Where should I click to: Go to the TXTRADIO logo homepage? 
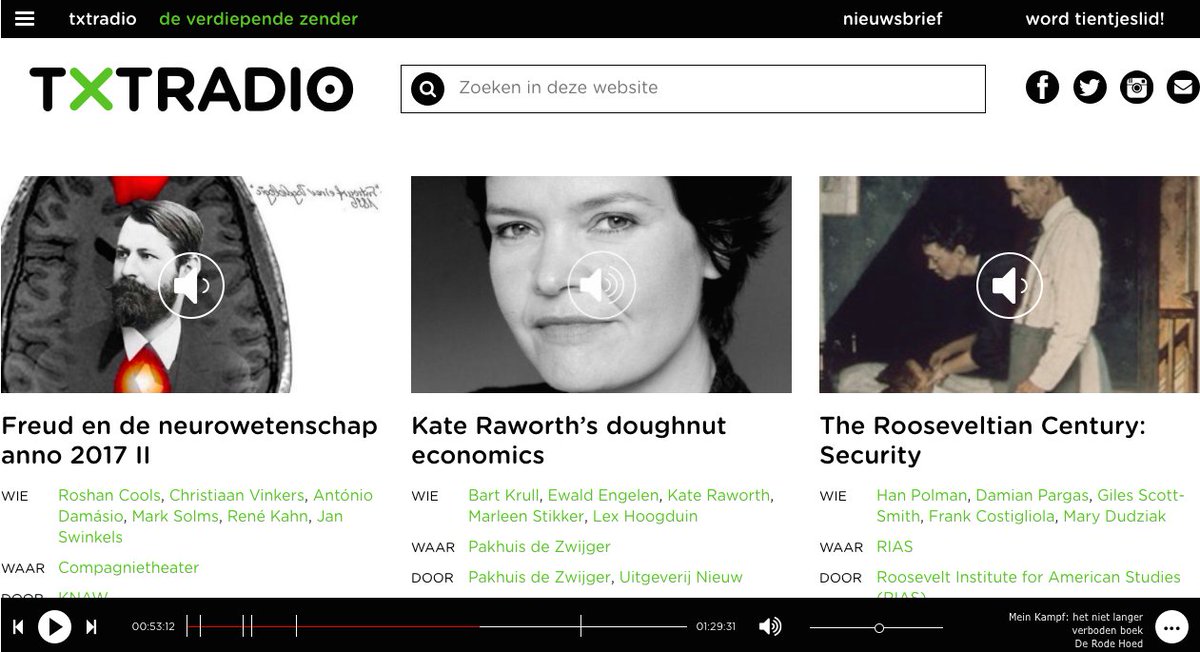point(191,89)
